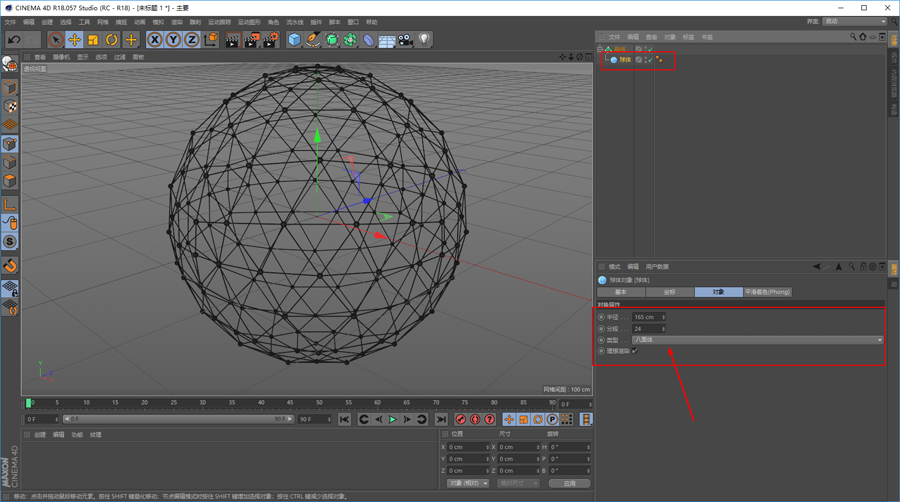The image size is (900, 502).
Task: Click the Render View clapperboard icon
Action: [232, 40]
